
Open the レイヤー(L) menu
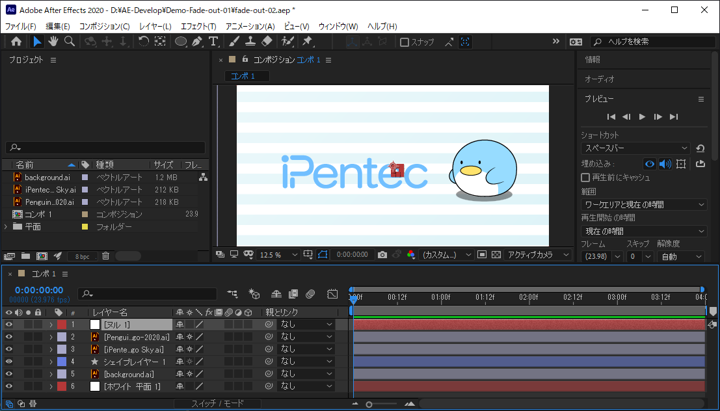155,27
